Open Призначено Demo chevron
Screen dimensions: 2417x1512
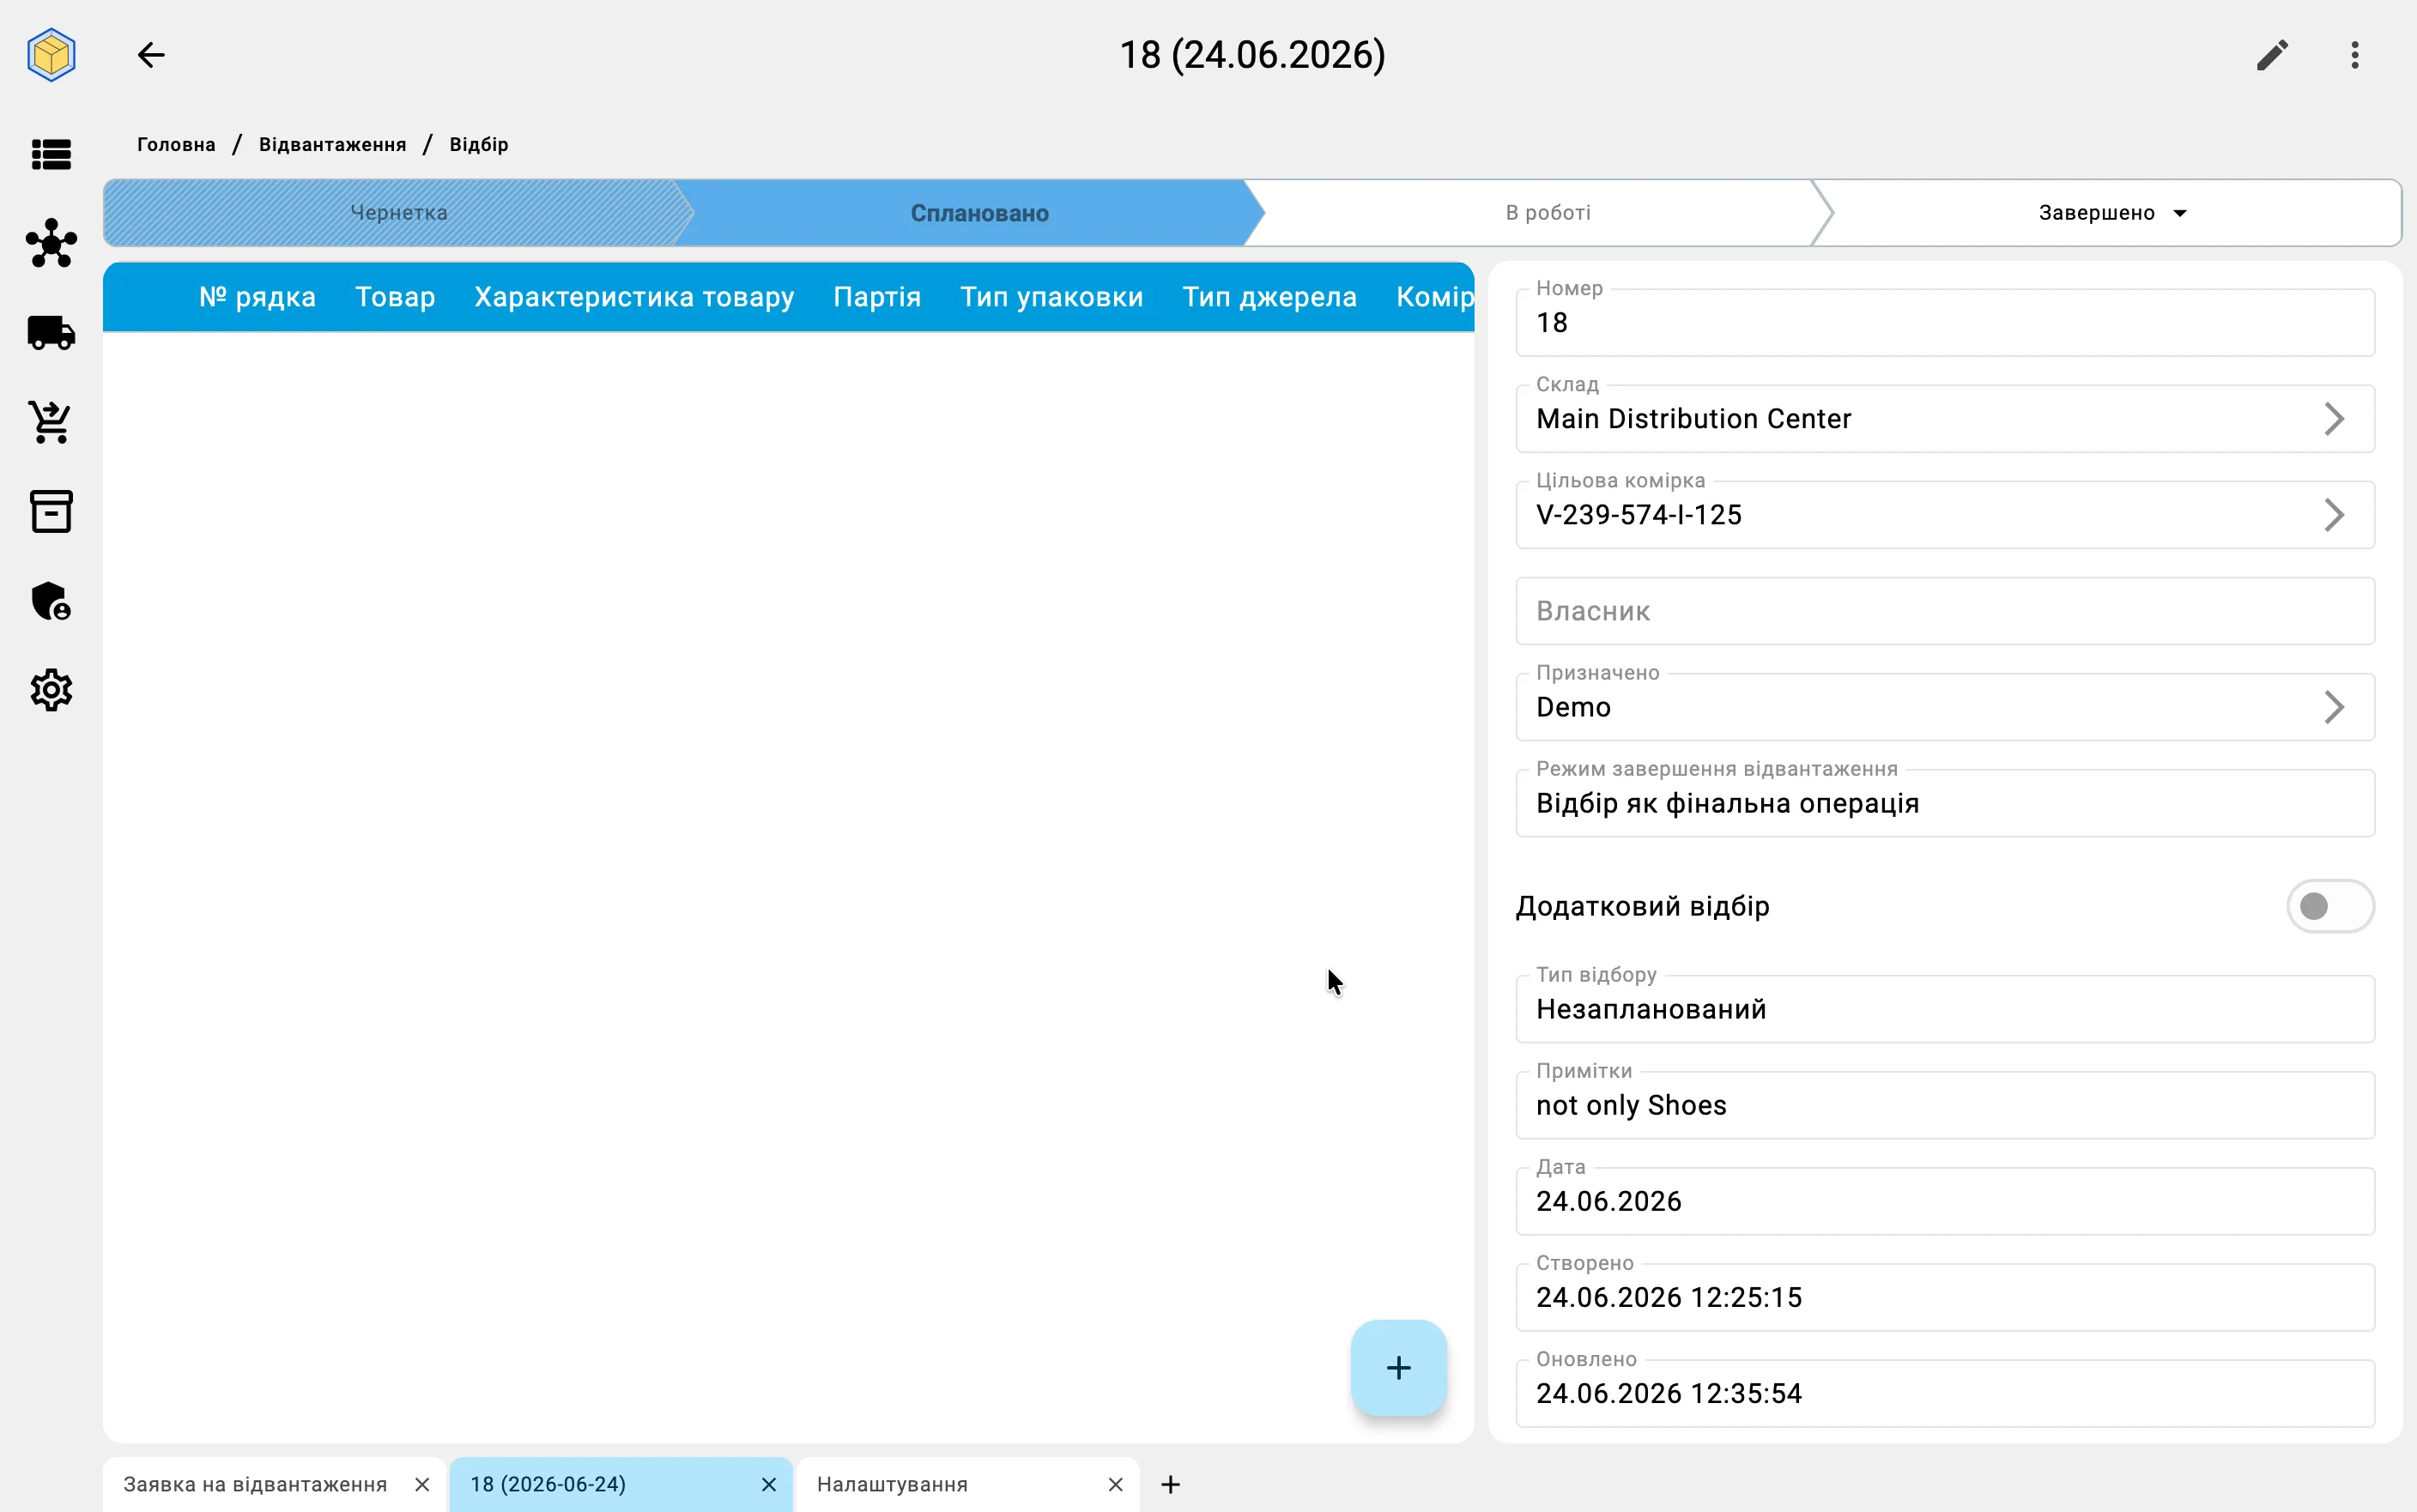click(2334, 707)
